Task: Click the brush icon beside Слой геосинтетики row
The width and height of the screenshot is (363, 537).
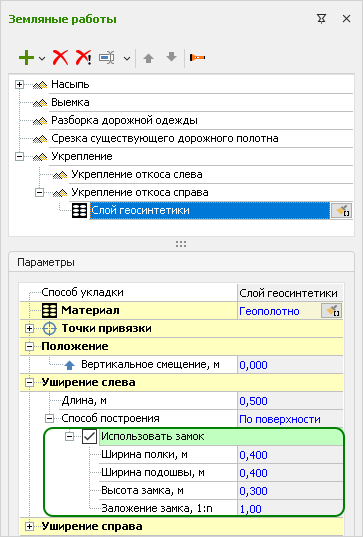Action: [341, 211]
